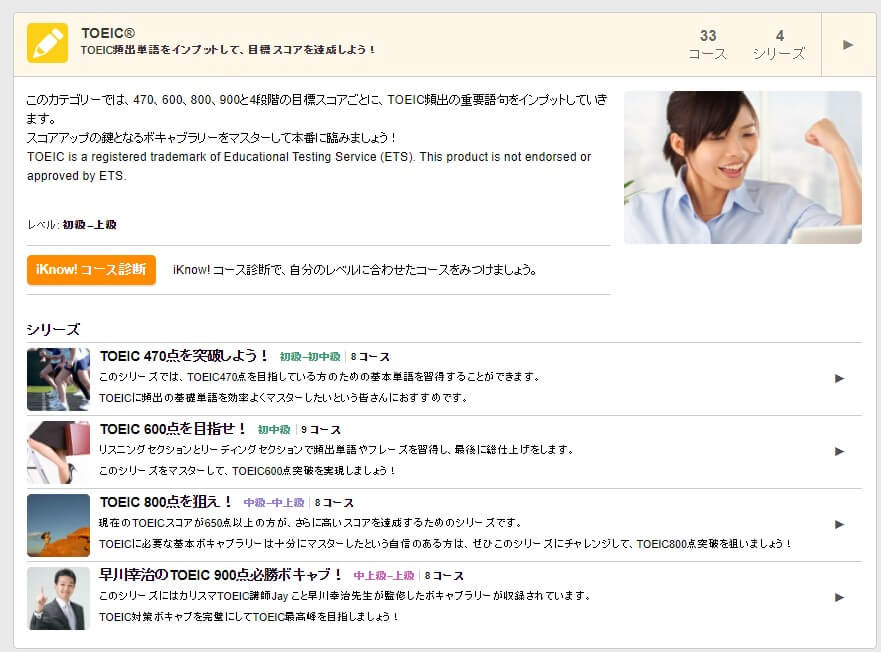The height and width of the screenshot is (652, 881).
Task: Open arrow for TOEIC 470点 series
Action: click(x=839, y=378)
